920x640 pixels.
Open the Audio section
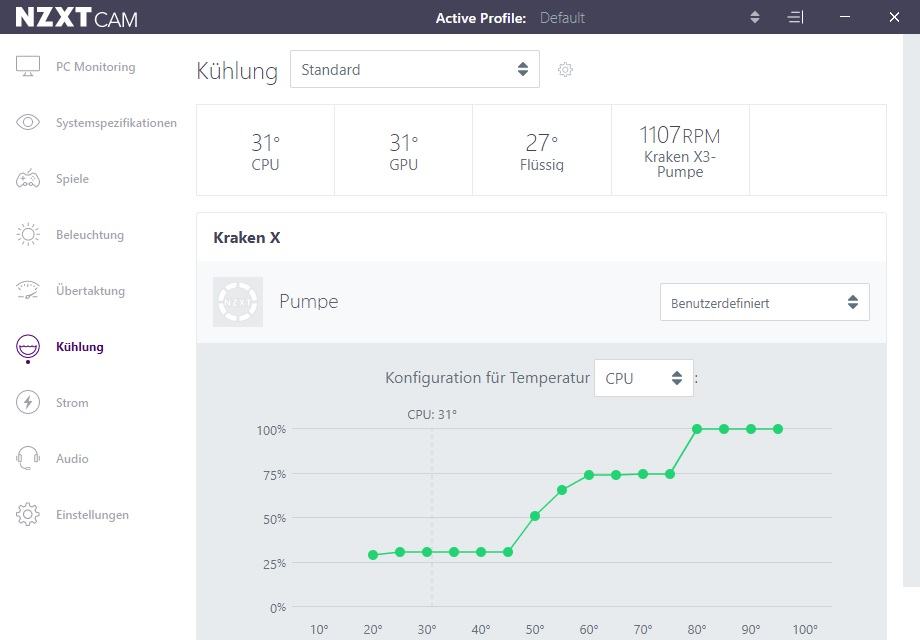tap(72, 459)
